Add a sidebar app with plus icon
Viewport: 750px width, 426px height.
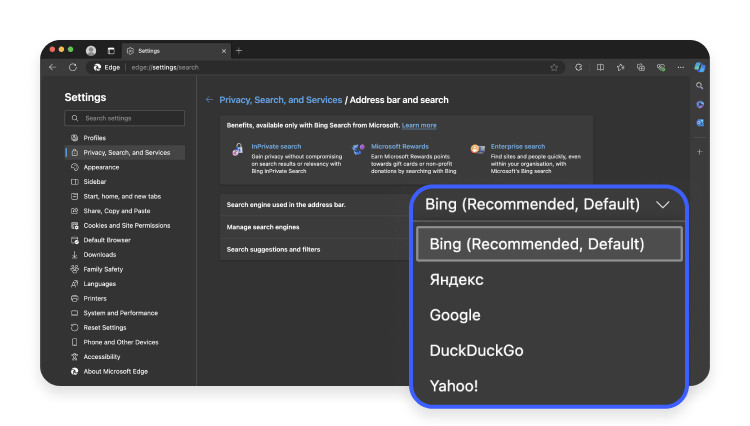point(699,152)
